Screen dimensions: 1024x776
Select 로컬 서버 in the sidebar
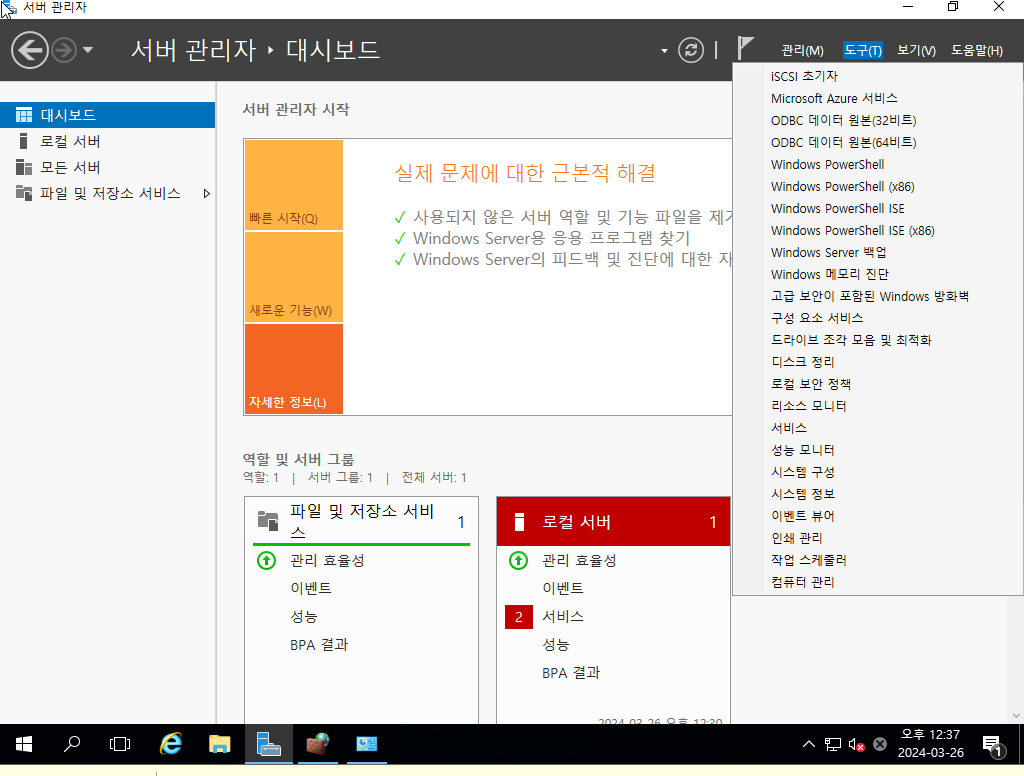click(107, 141)
